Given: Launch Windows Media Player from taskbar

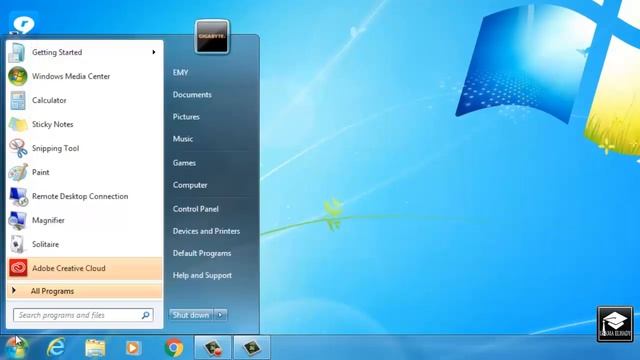Looking at the screenshot, I should click(133, 348).
